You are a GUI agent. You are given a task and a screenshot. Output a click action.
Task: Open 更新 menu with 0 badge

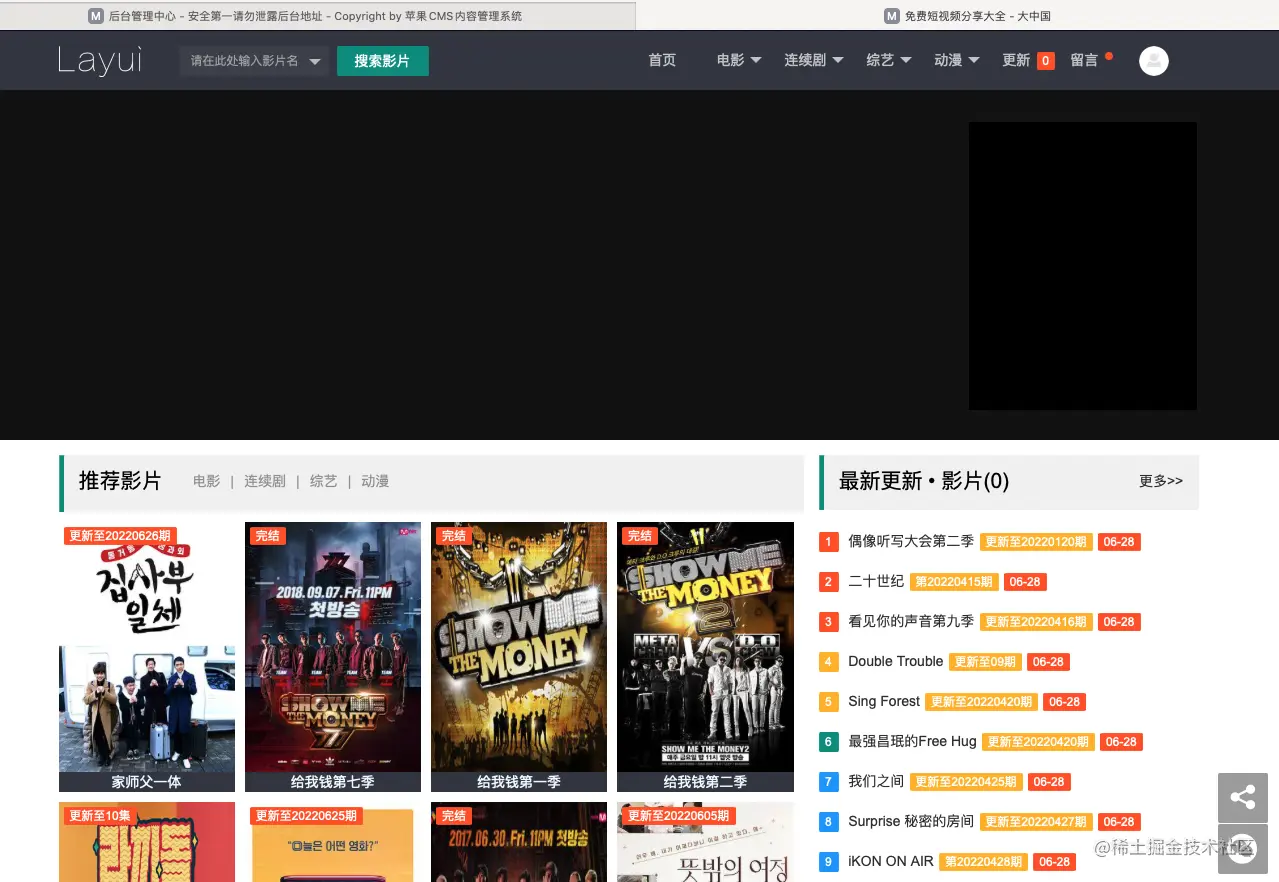point(1028,60)
